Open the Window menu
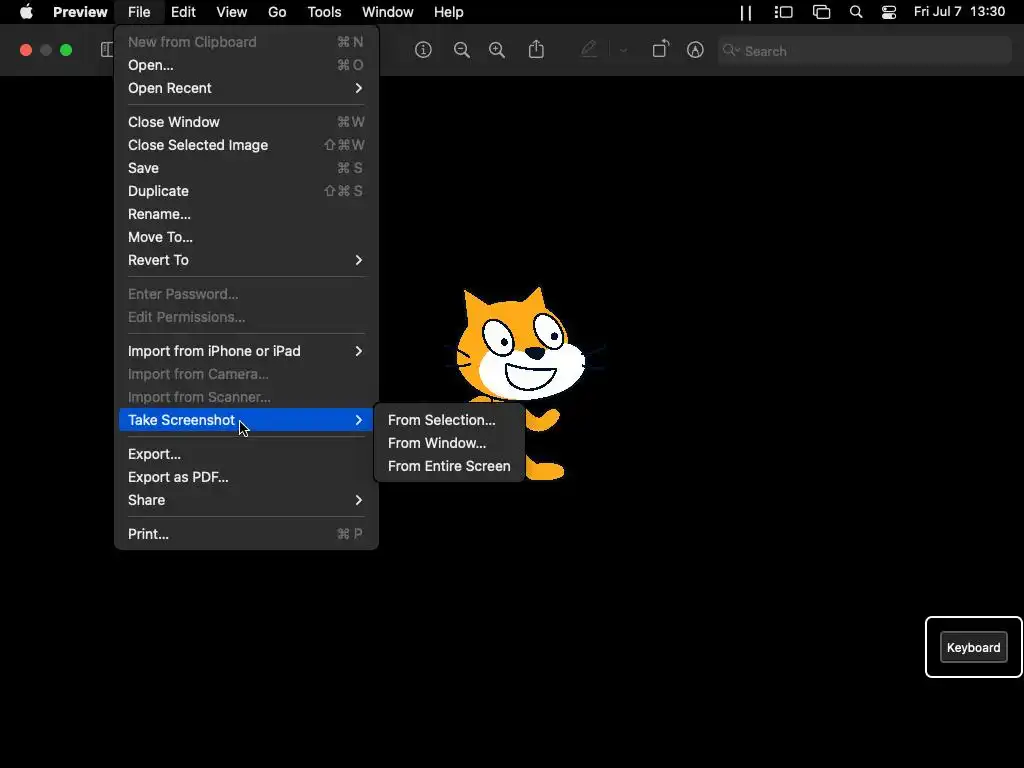 (388, 12)
